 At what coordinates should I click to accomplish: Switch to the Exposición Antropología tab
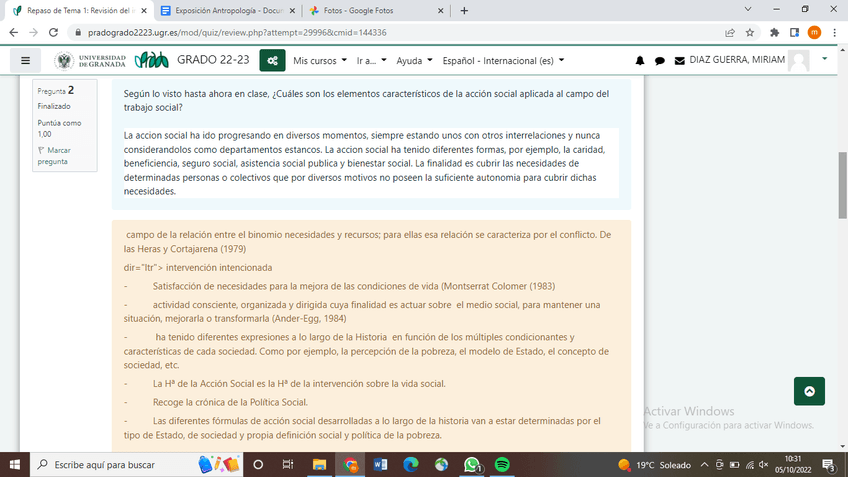[x=228, y=10]
